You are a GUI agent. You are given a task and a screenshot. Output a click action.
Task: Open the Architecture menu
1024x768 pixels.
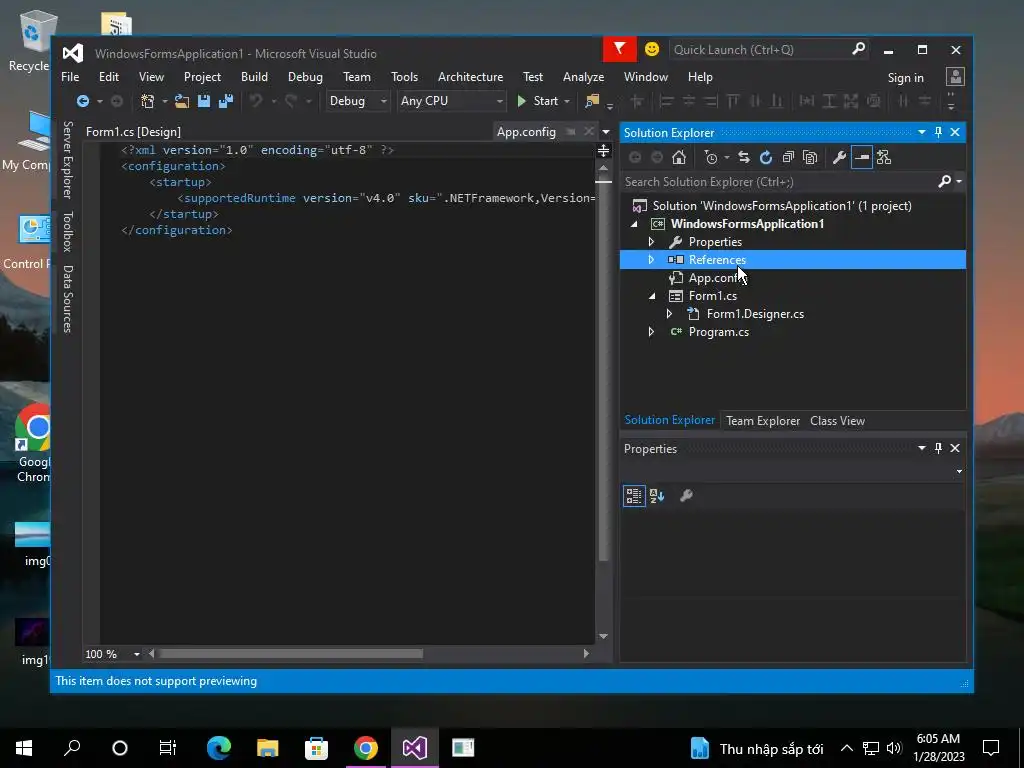(x=470, y=77)
